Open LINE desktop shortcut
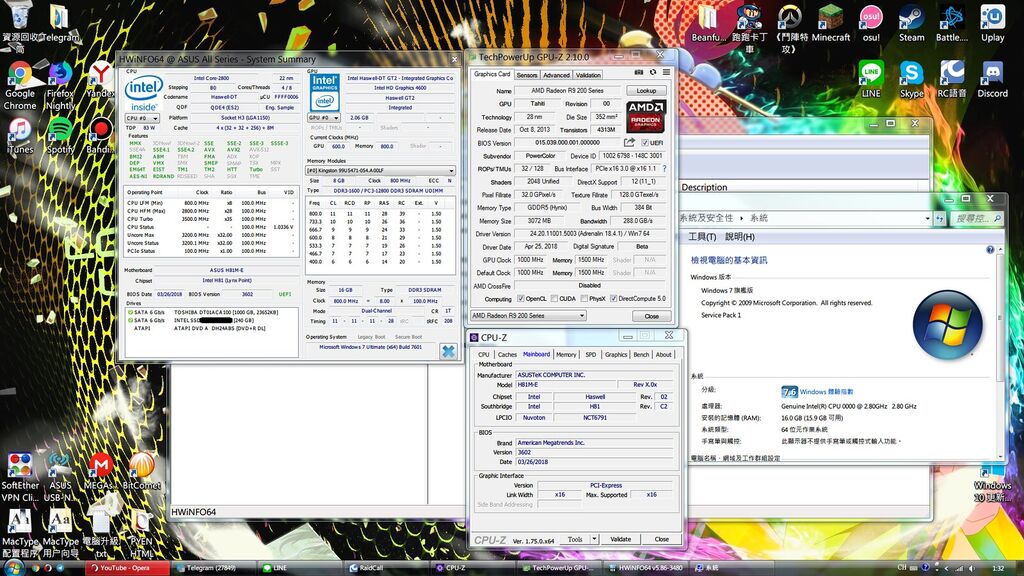1024x576 pixels. (x=871, y=80)
